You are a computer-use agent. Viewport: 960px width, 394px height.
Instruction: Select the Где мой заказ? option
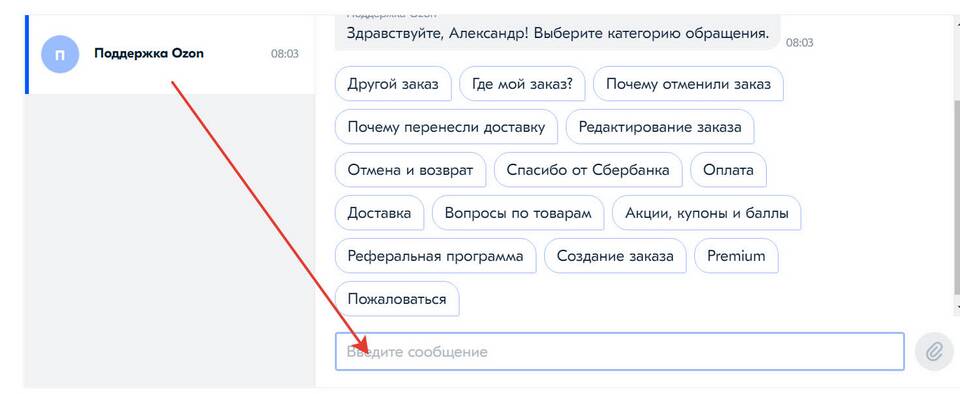tap(522, 84)
